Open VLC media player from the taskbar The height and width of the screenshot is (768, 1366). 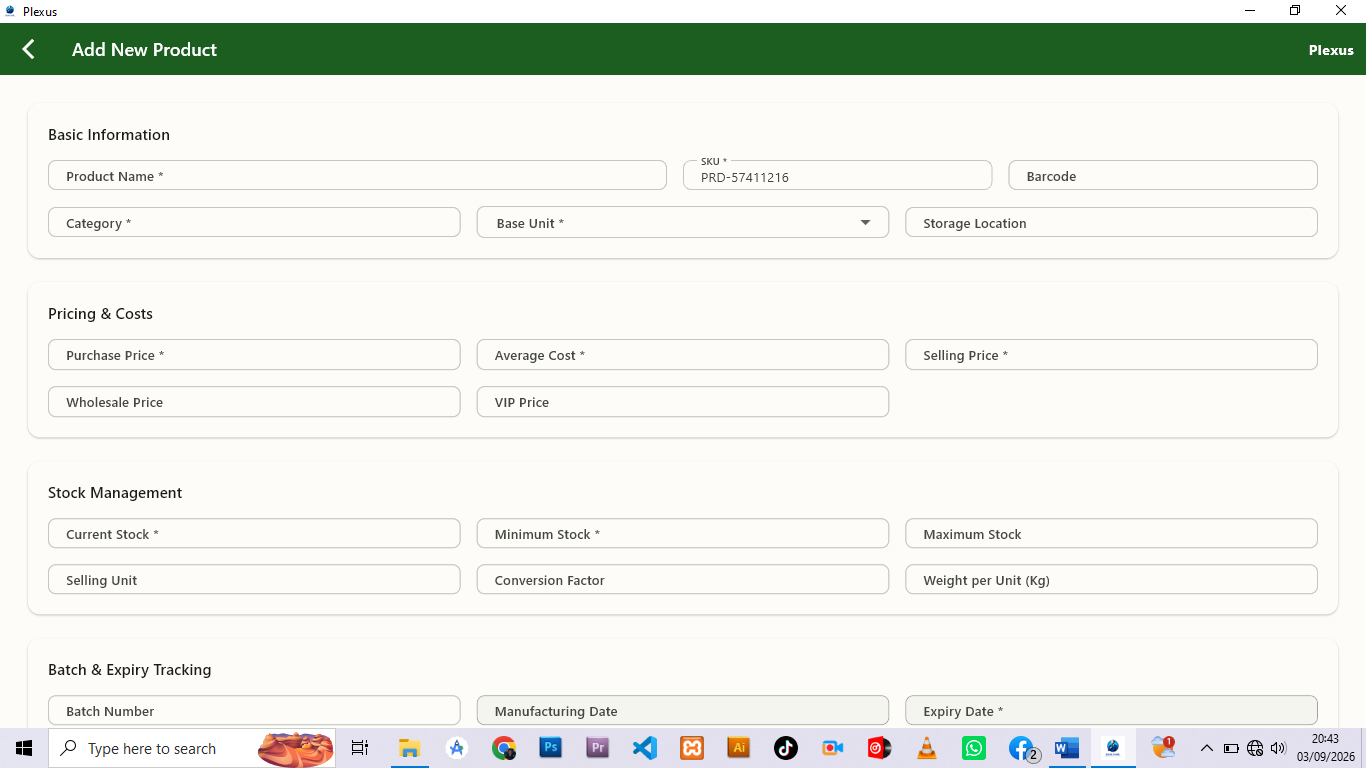tap(927, 748)
